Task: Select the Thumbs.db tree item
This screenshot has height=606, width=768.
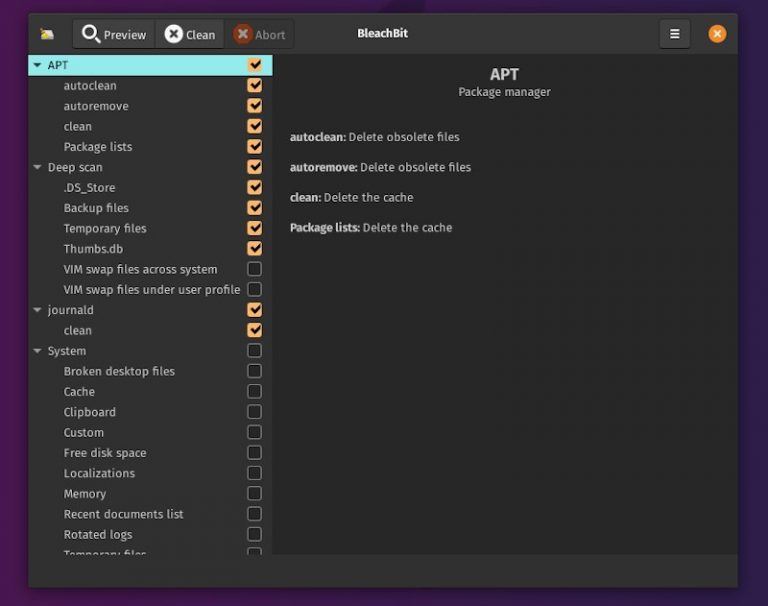Action: (93, 249)
